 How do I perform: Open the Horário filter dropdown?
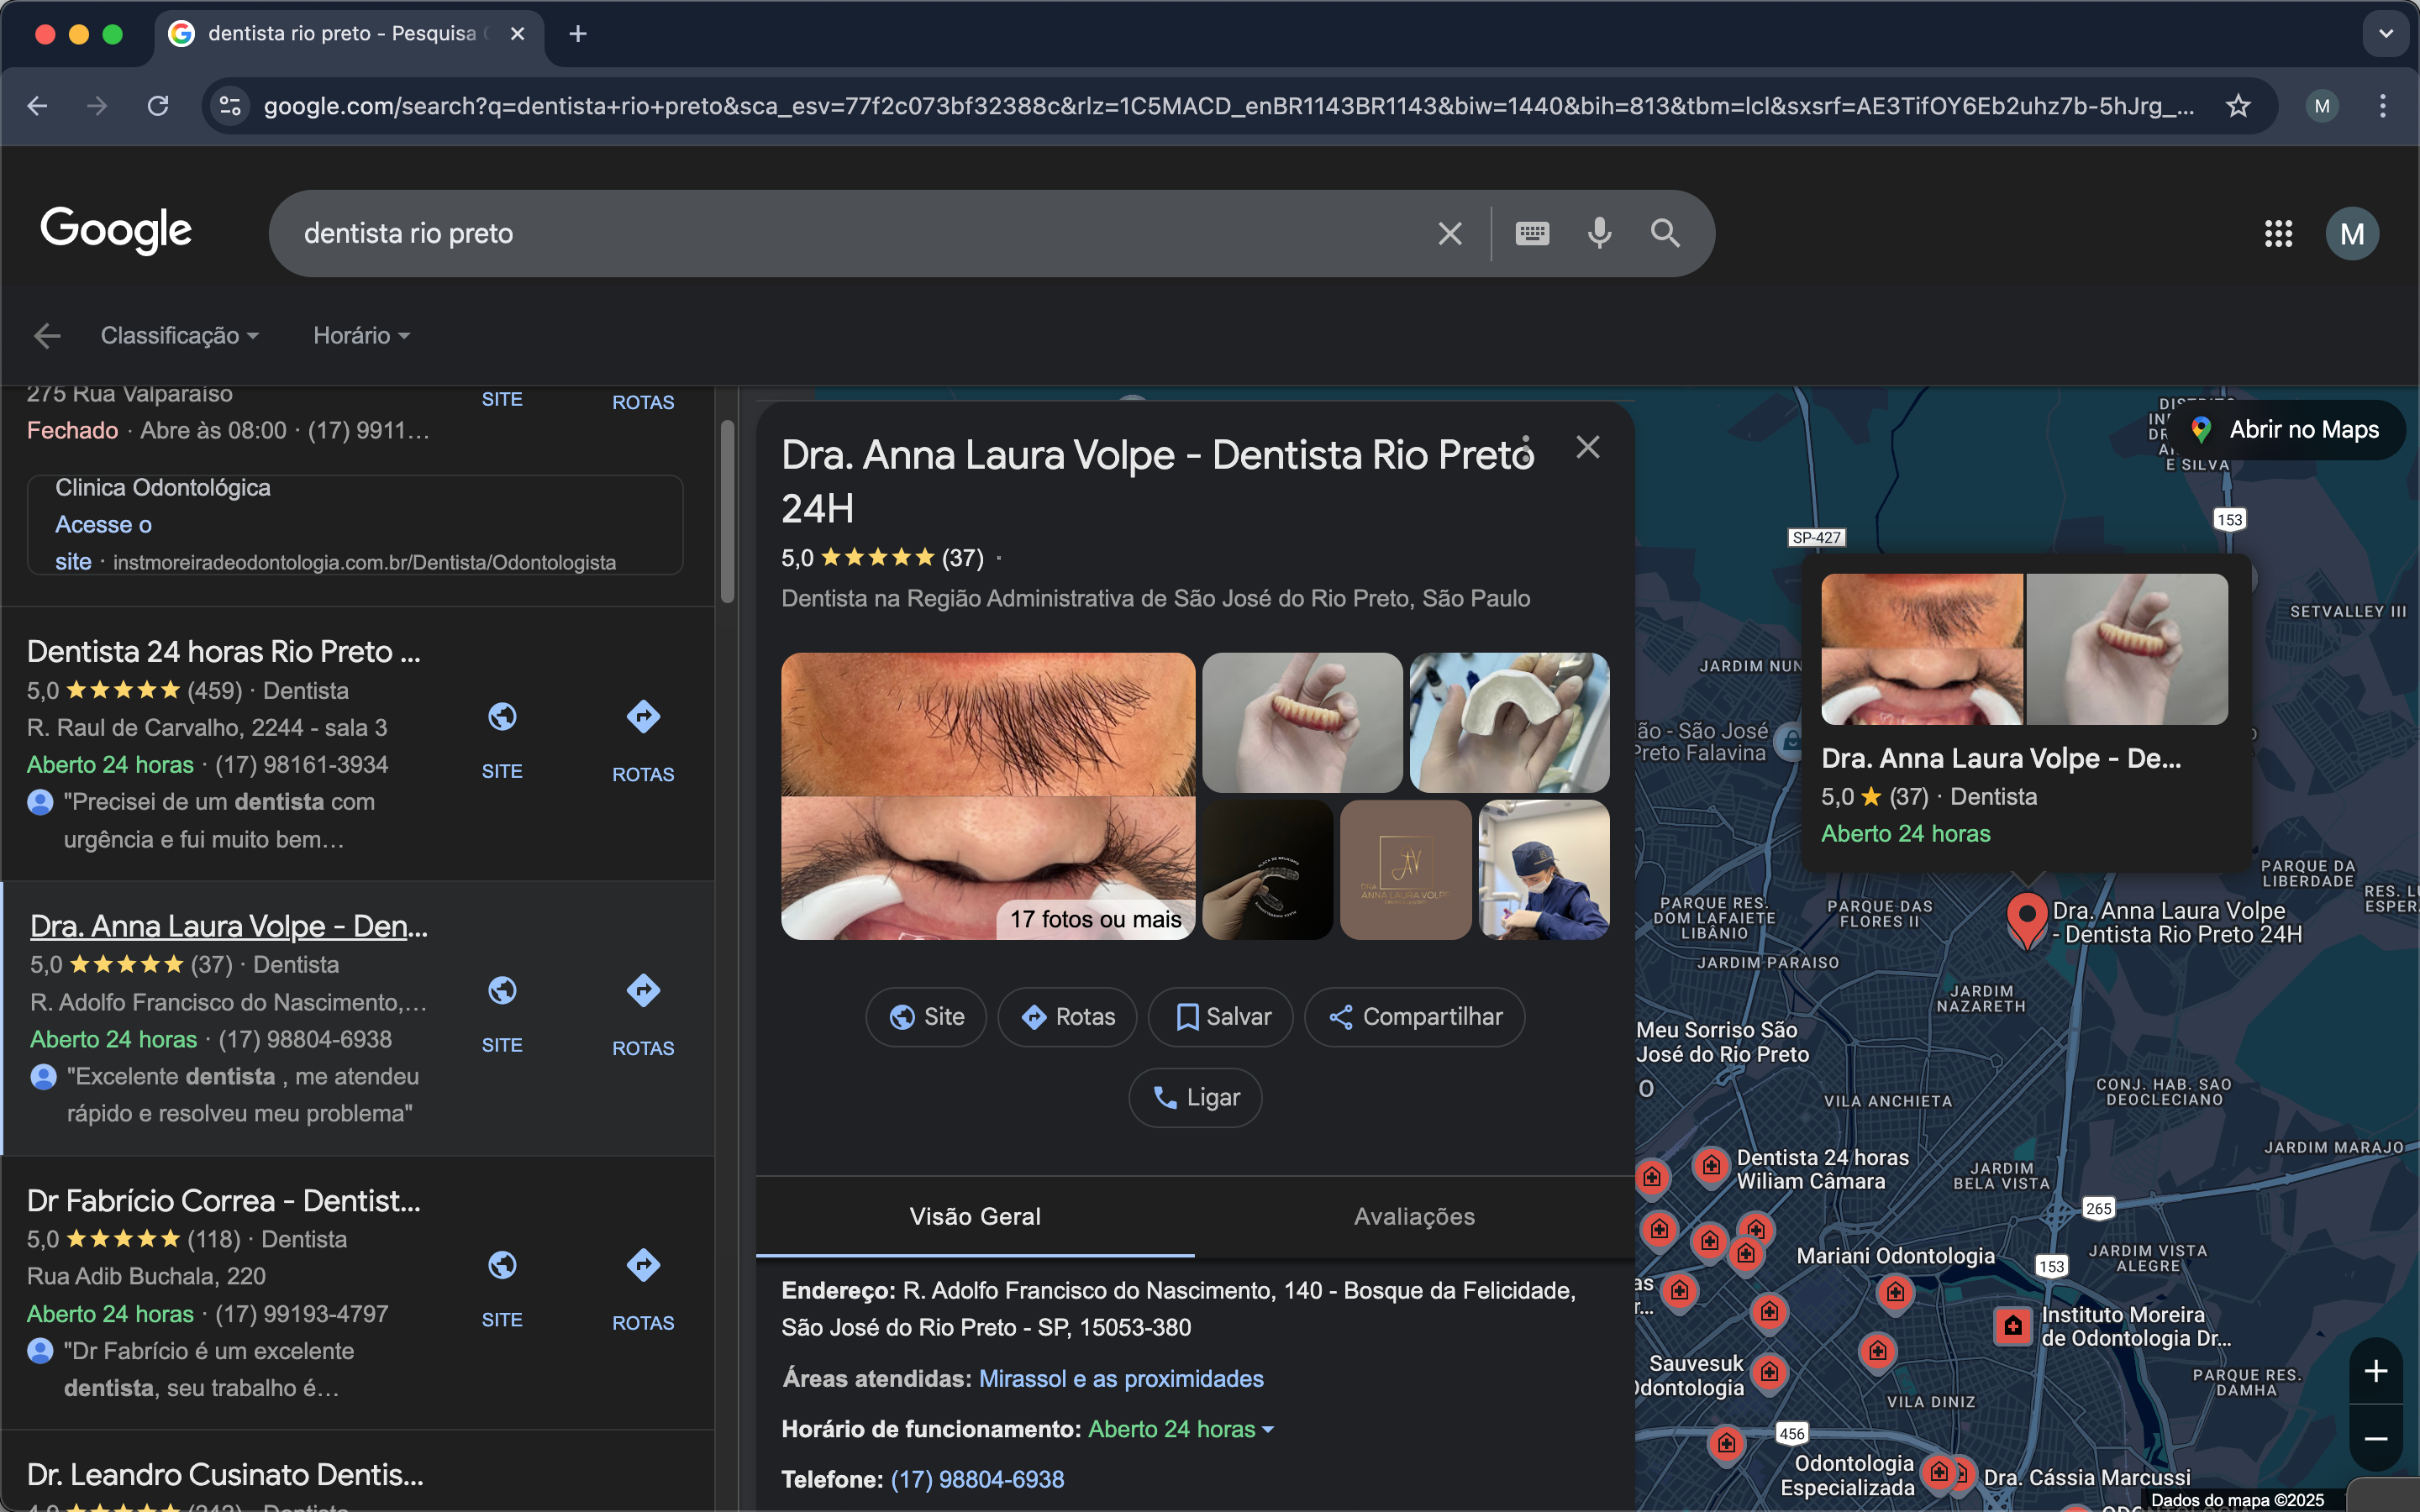tap(361, 336)
